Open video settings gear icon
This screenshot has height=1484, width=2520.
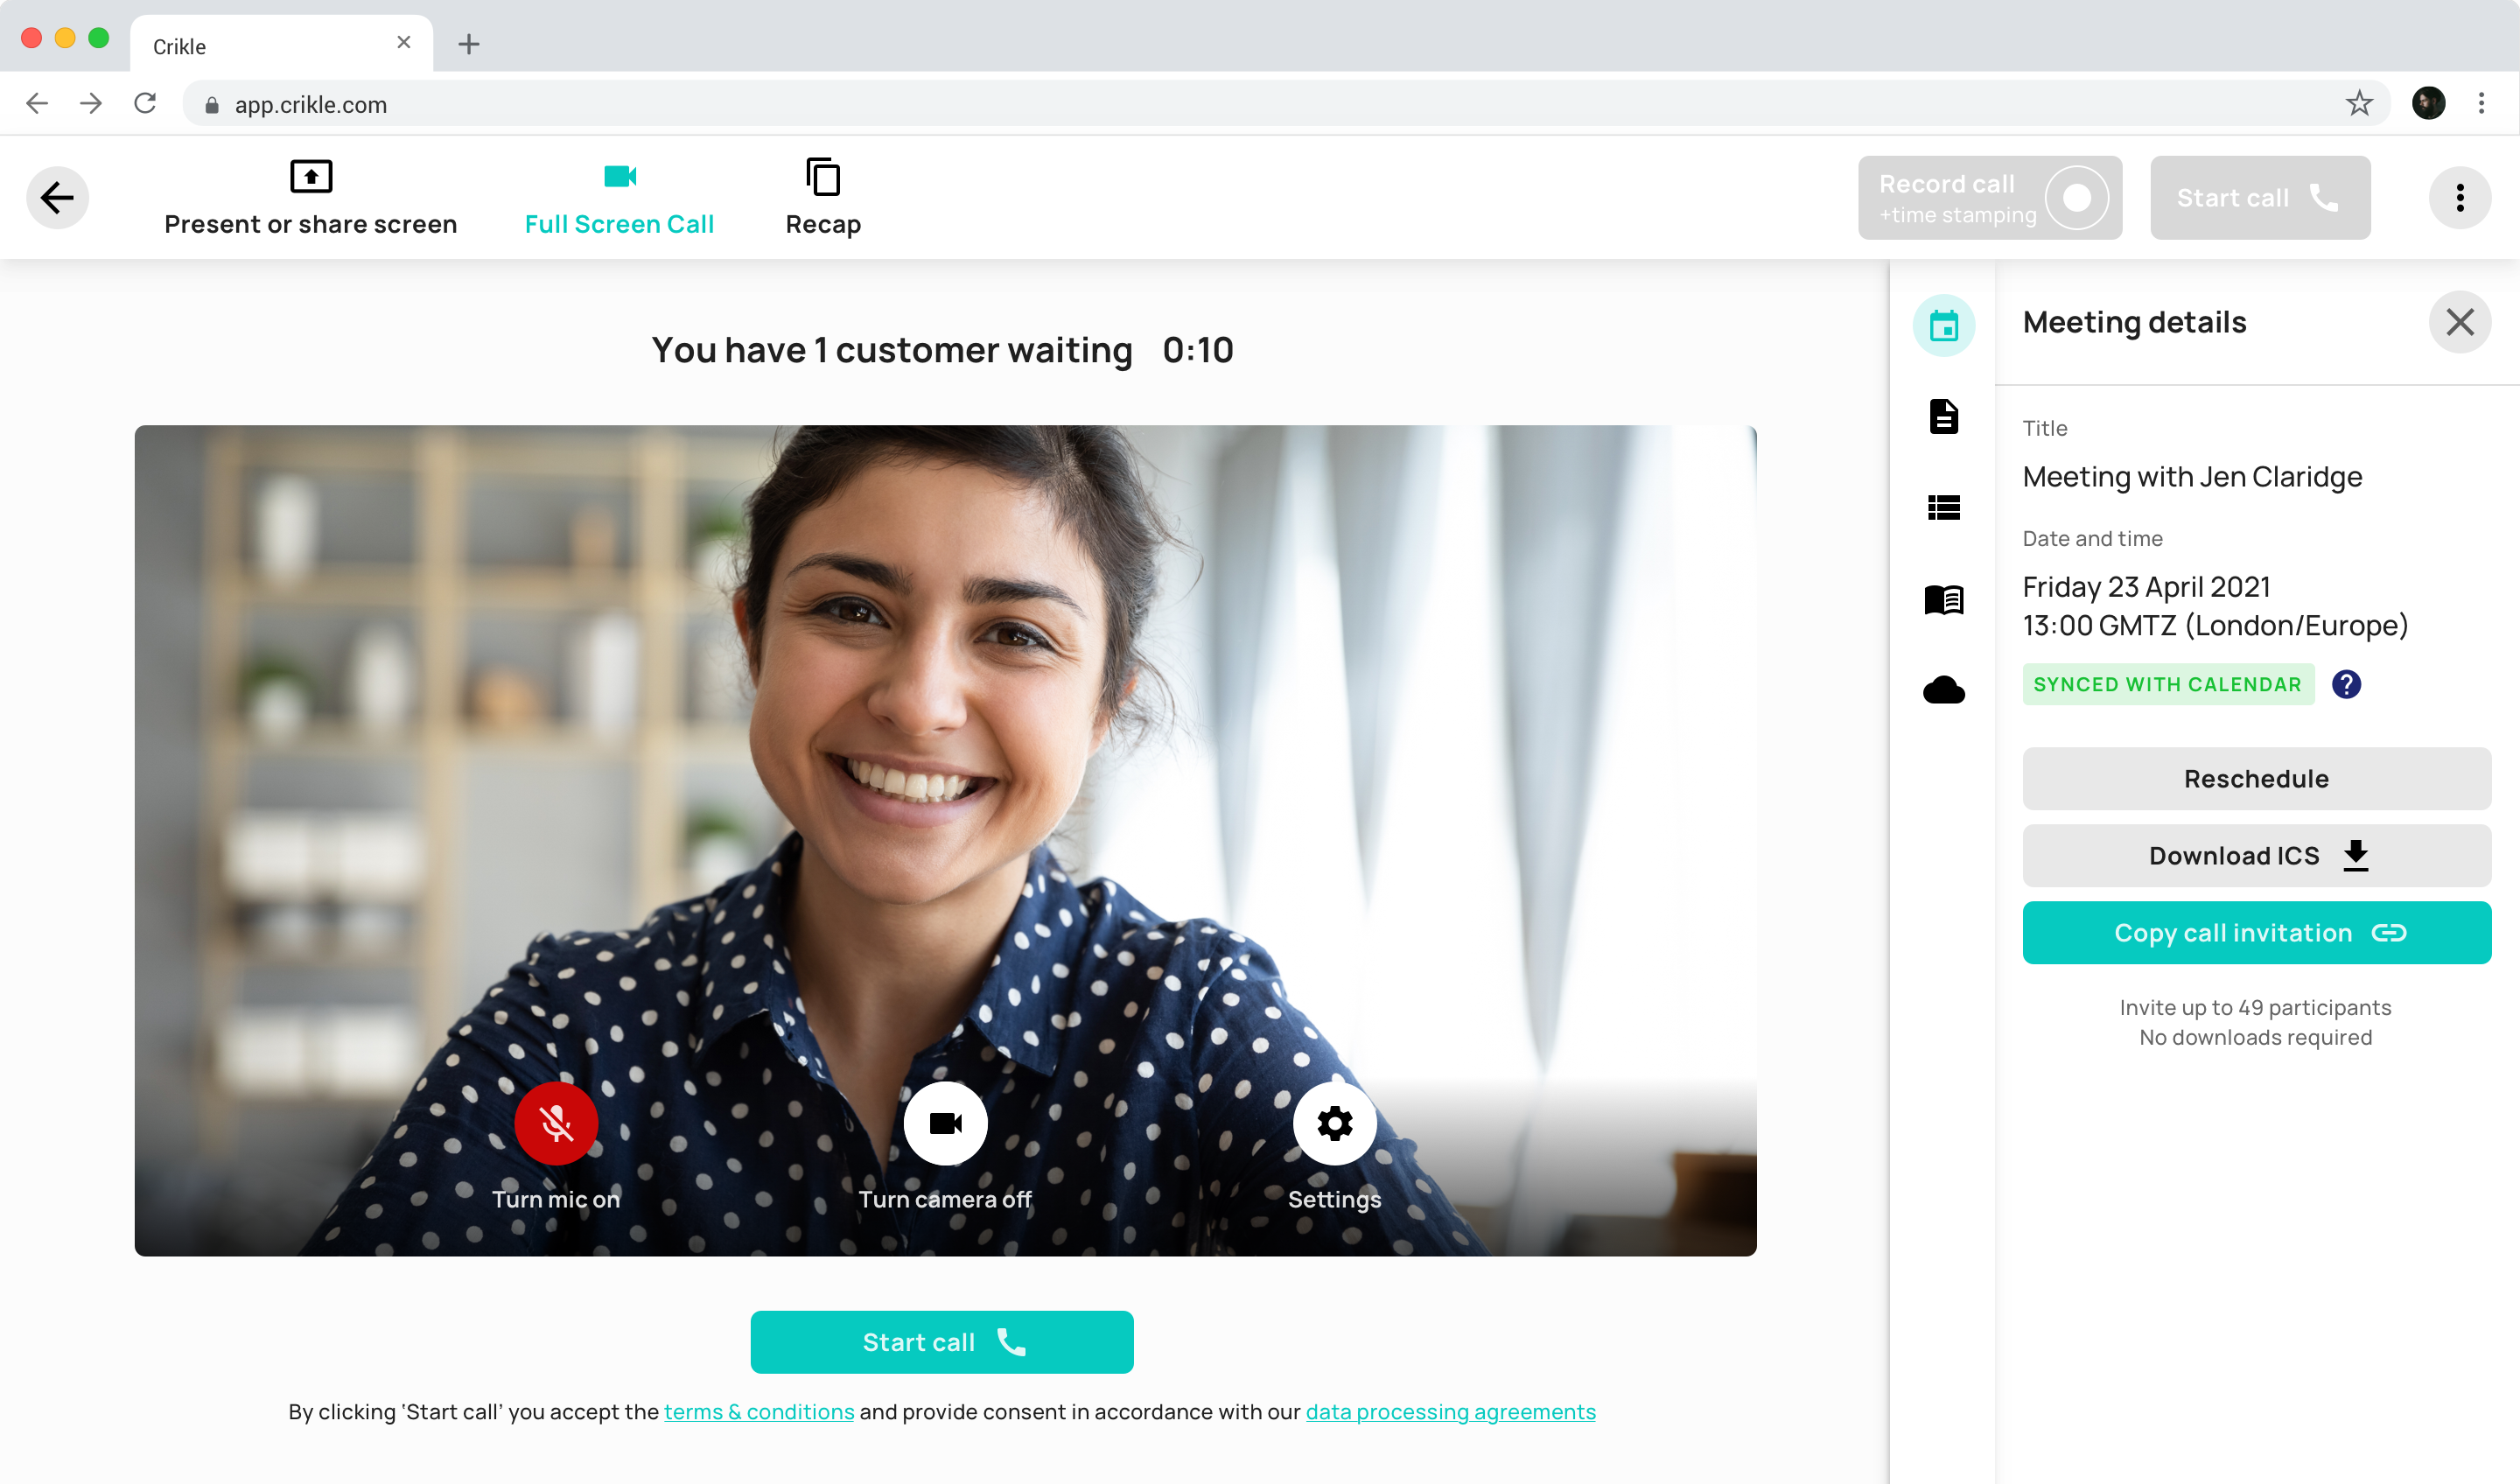tap(1334, 1123)
